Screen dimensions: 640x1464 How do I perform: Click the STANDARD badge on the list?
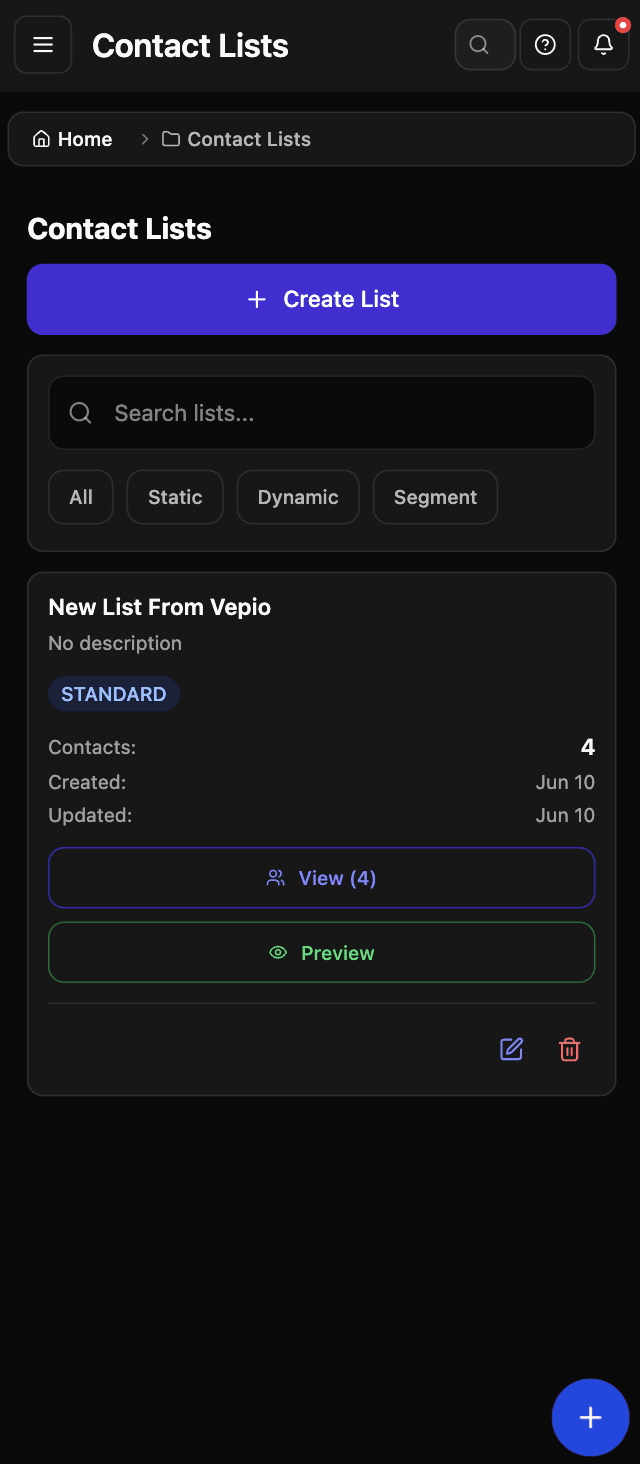pos(114,694)
